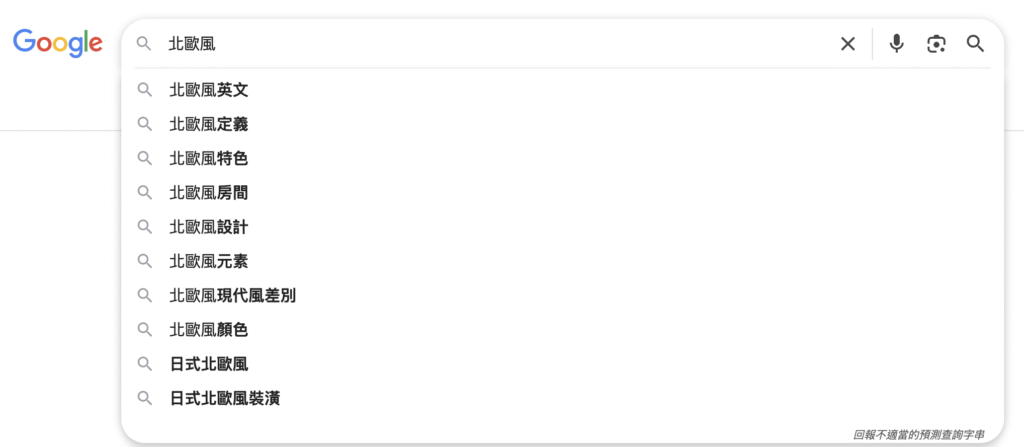Click the gray magnifier inside search field

pyautogui.click(x=145, y=44)
